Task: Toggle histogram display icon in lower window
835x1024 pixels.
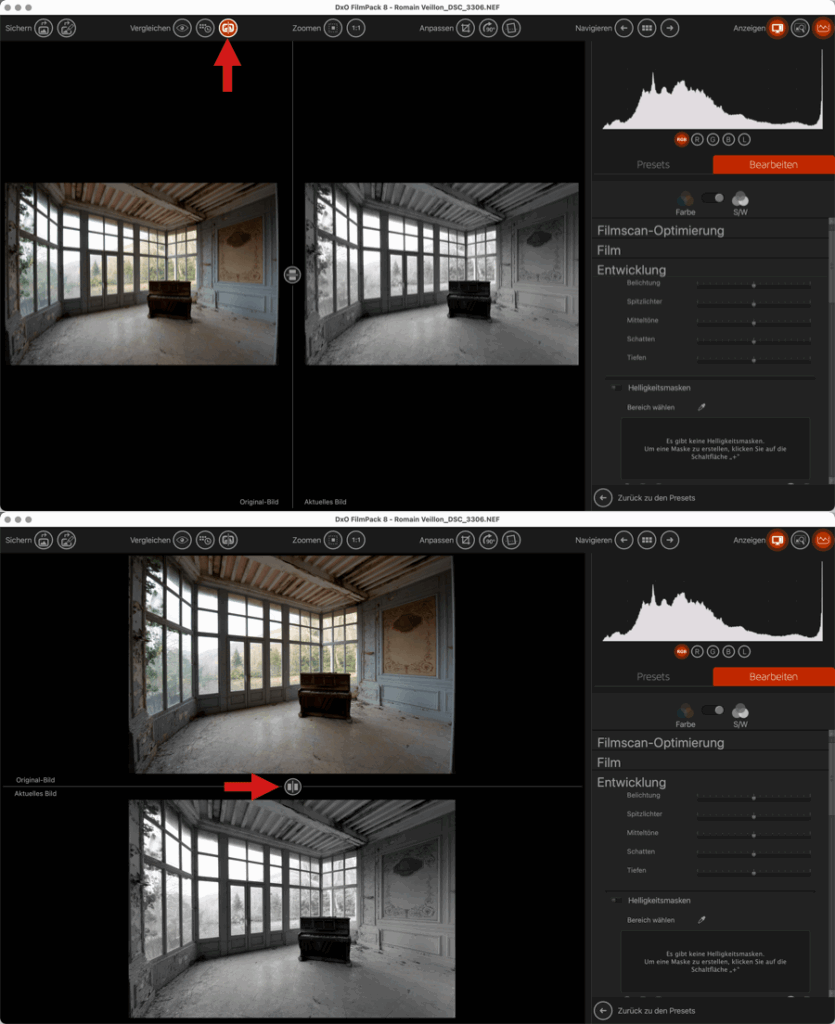Action: [822, 540]
